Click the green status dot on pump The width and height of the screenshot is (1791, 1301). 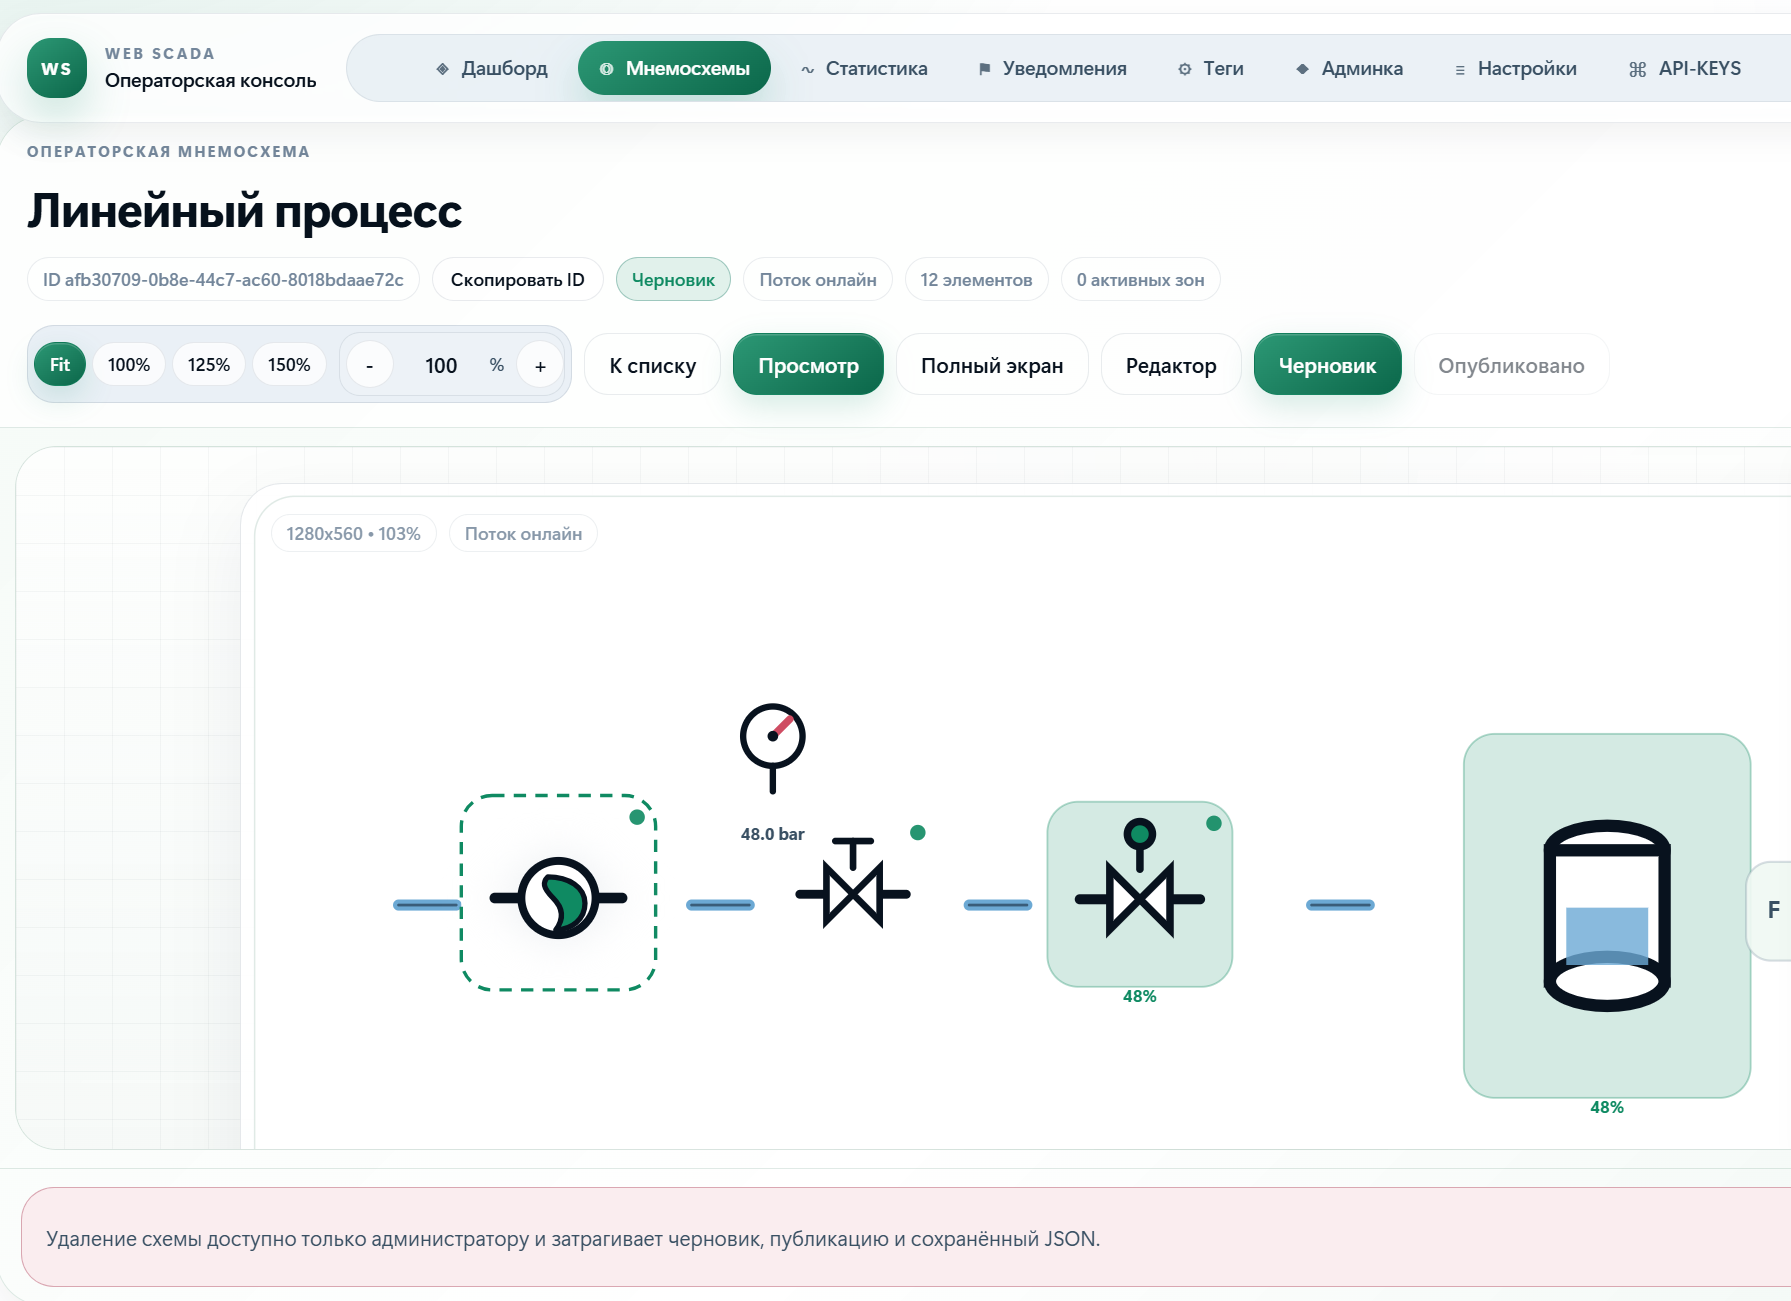pos(637,817)
